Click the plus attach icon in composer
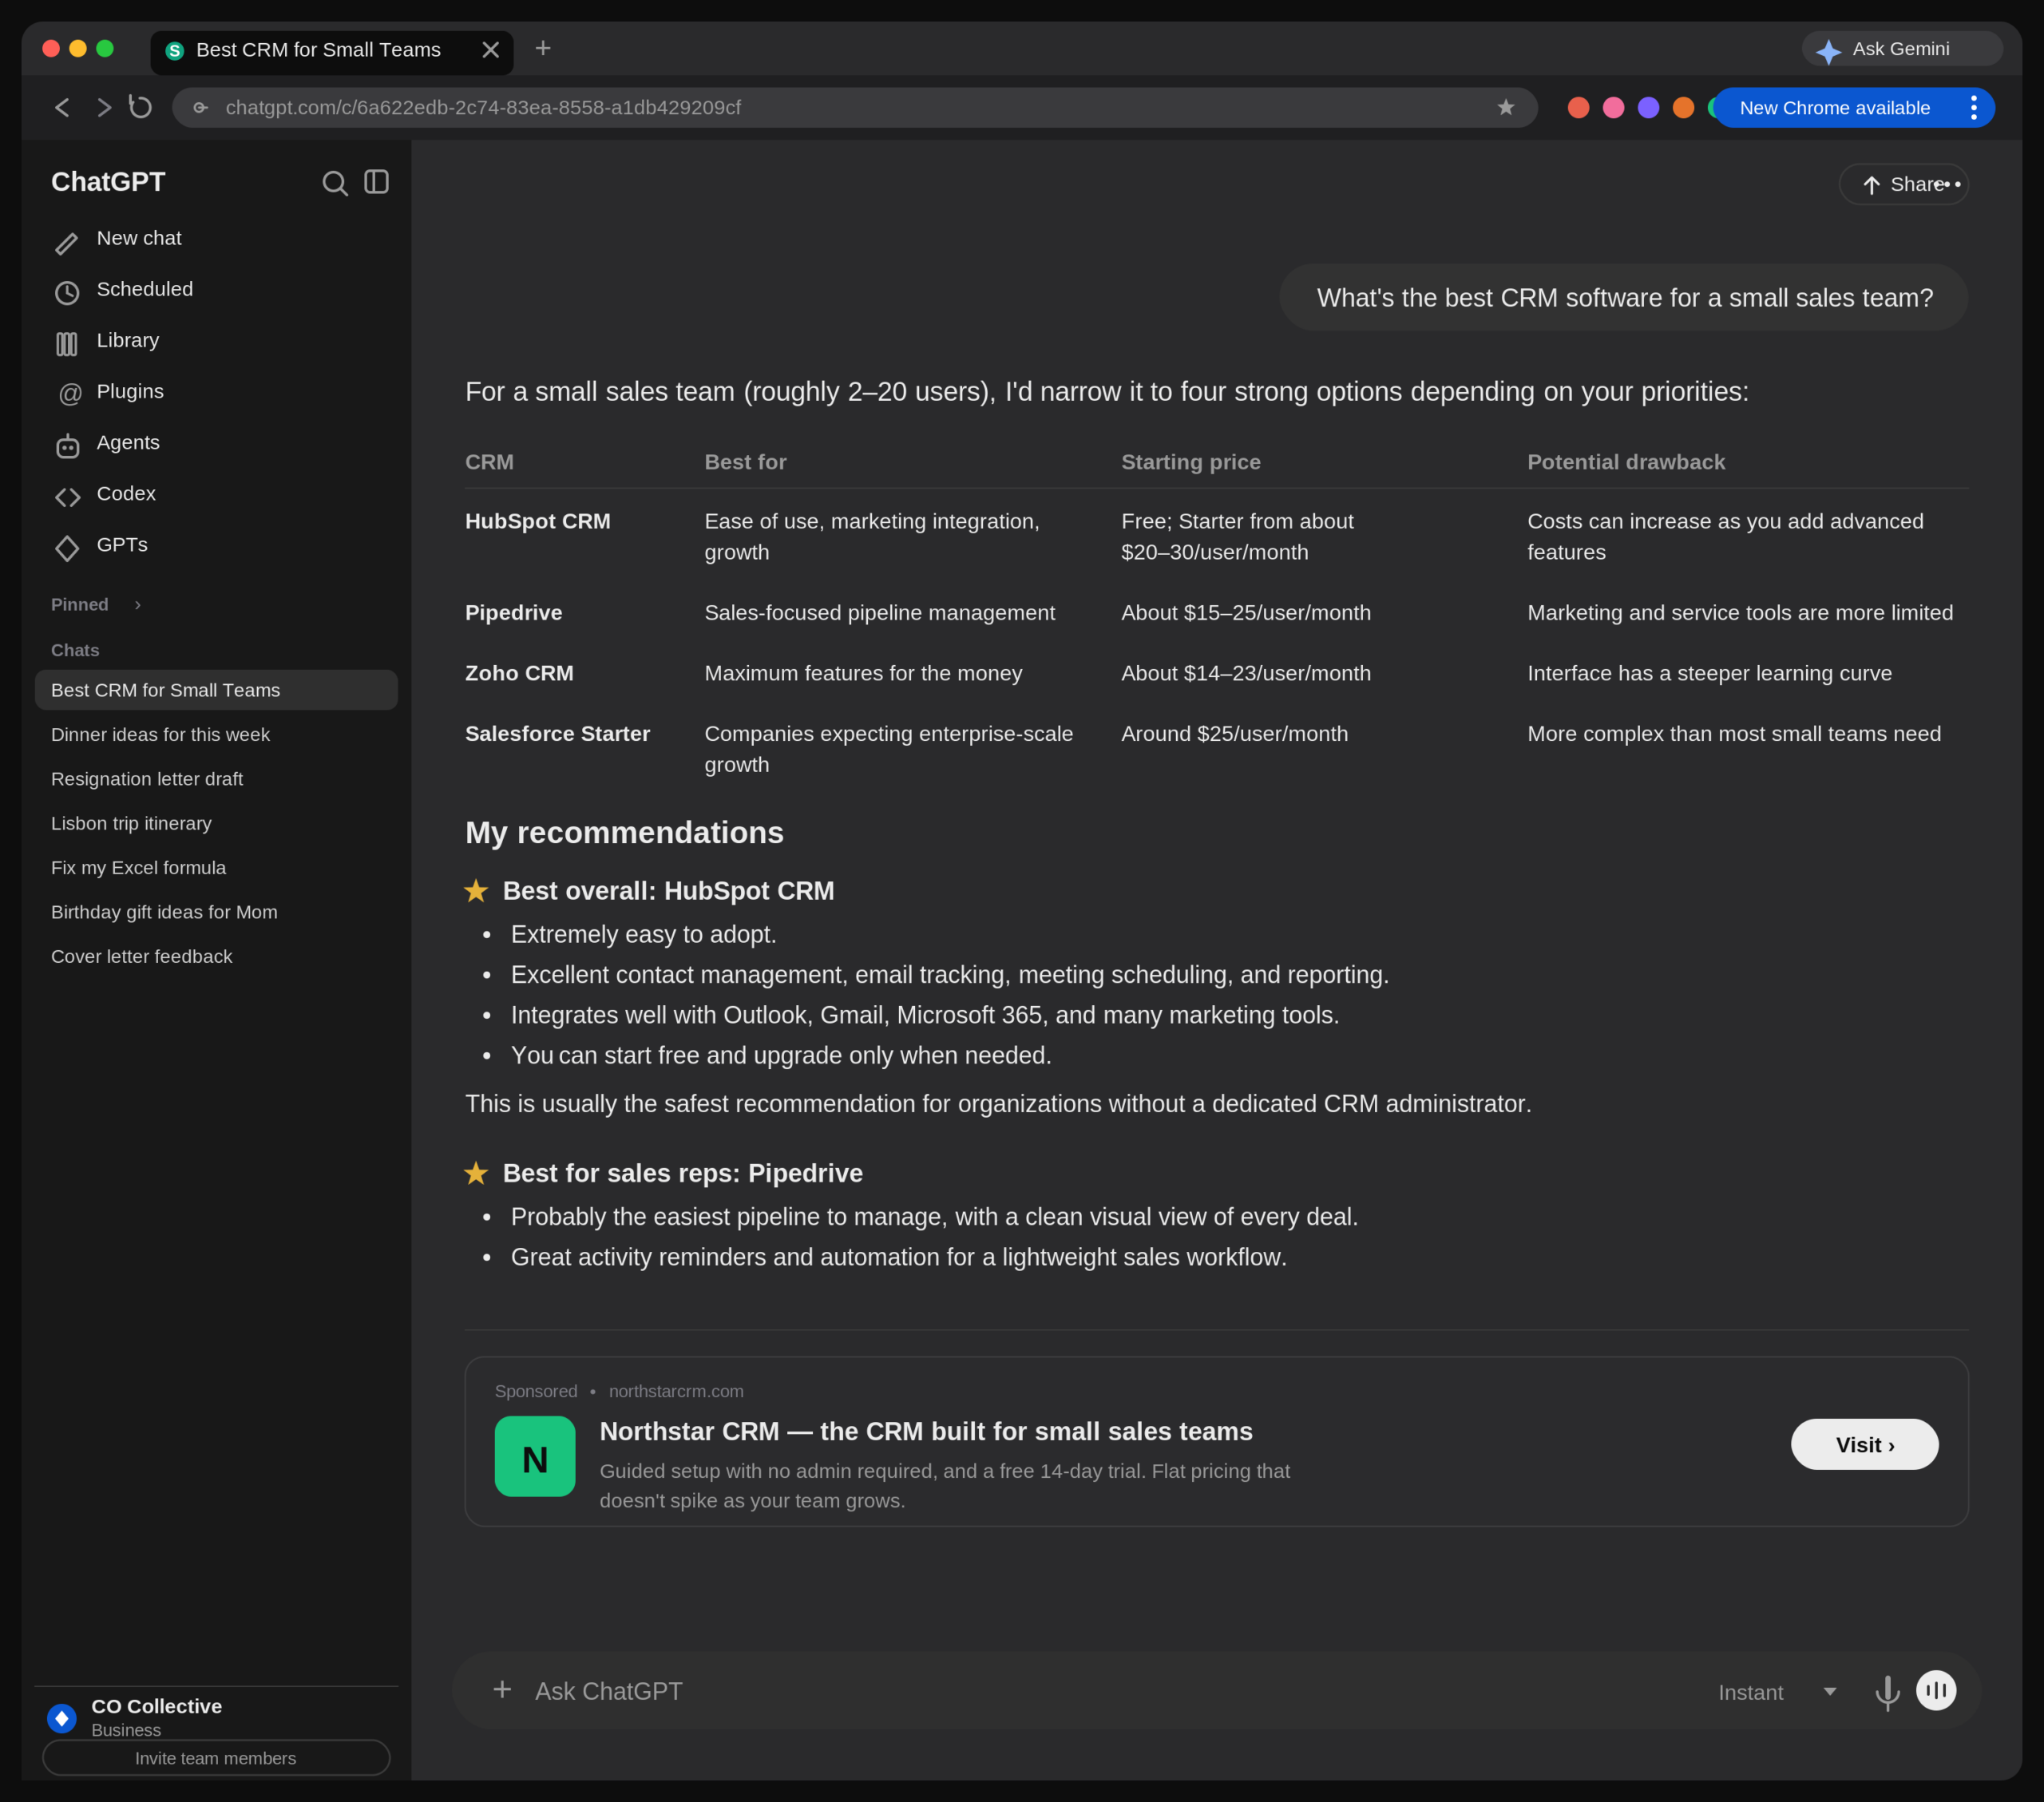 [502, 1690]
